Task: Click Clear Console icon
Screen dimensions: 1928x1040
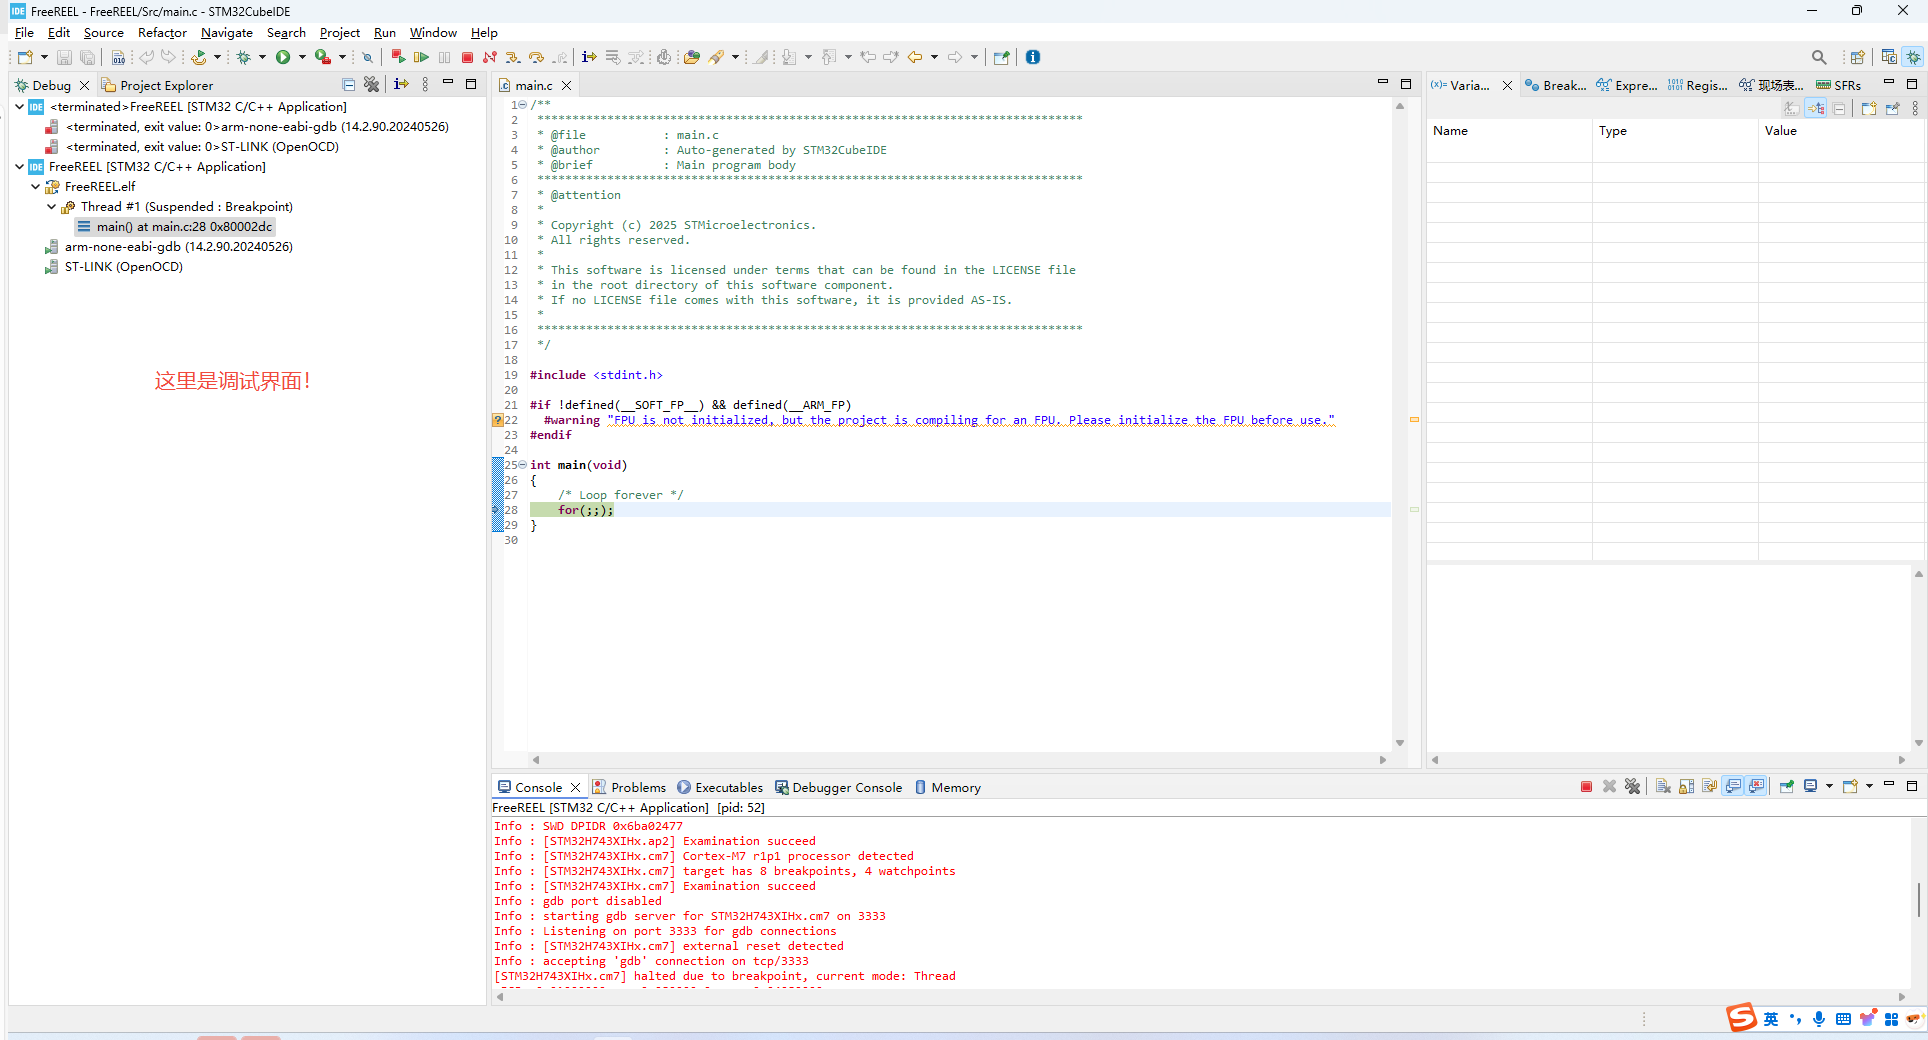Action: pos(1663,787)
